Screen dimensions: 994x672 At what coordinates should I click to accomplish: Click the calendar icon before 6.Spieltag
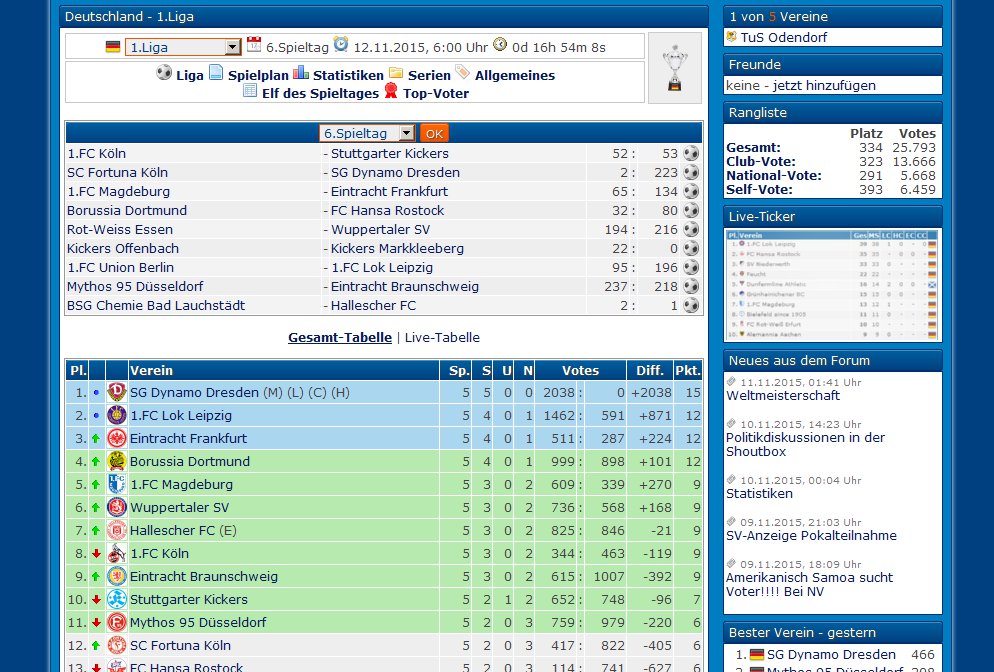tap(254, 44)
